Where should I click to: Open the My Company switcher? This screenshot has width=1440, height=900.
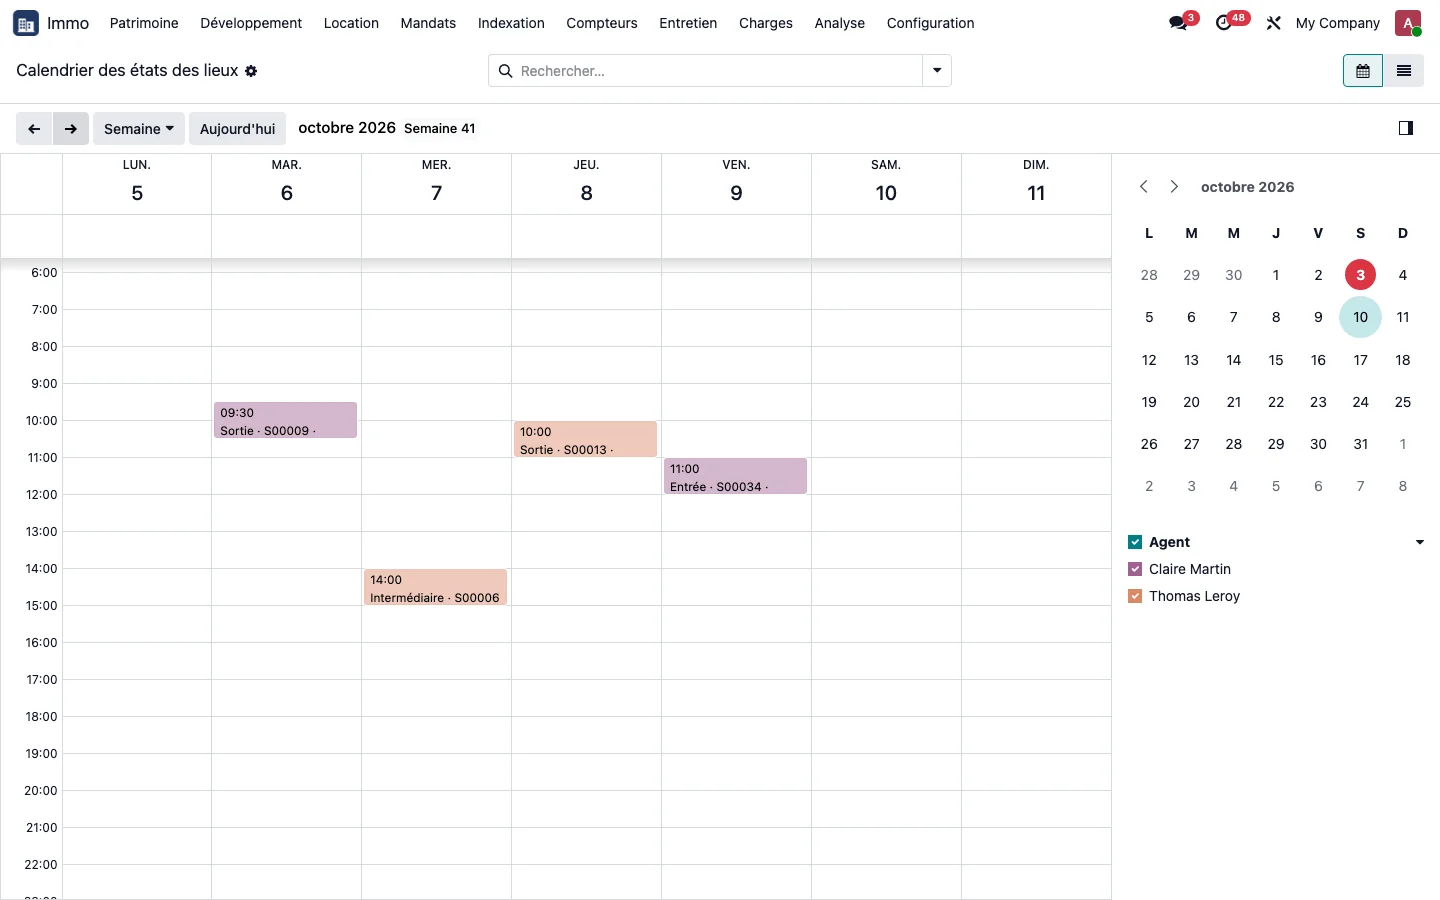click(1337, 23)
